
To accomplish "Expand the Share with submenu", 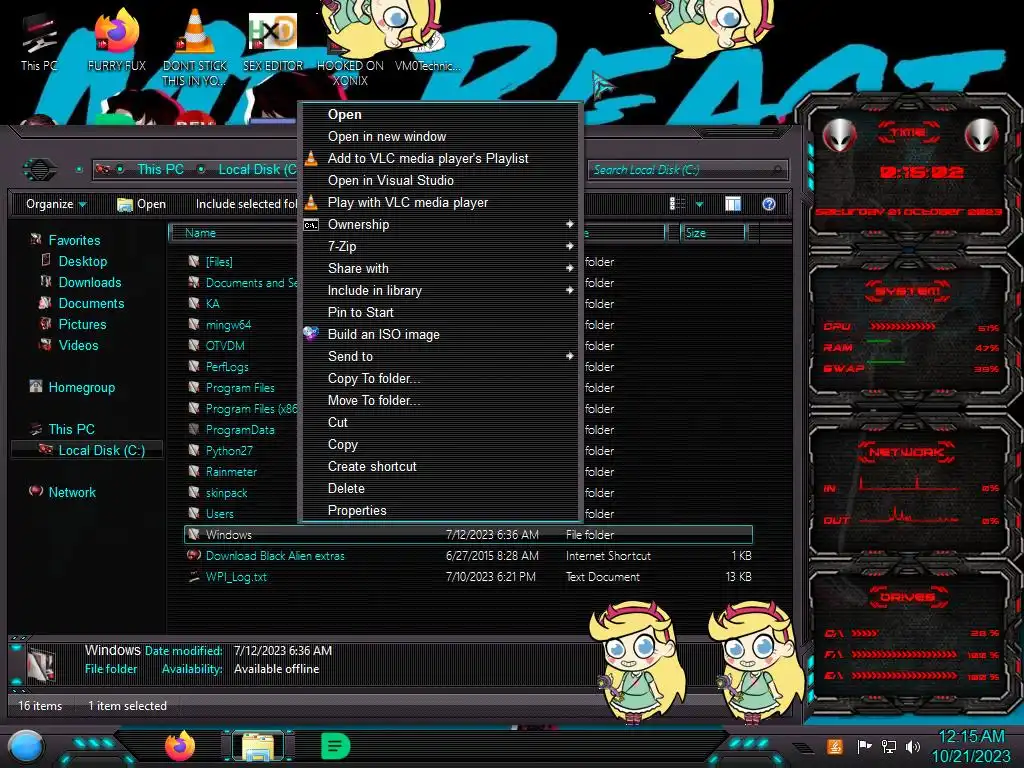I will [440, 268].
